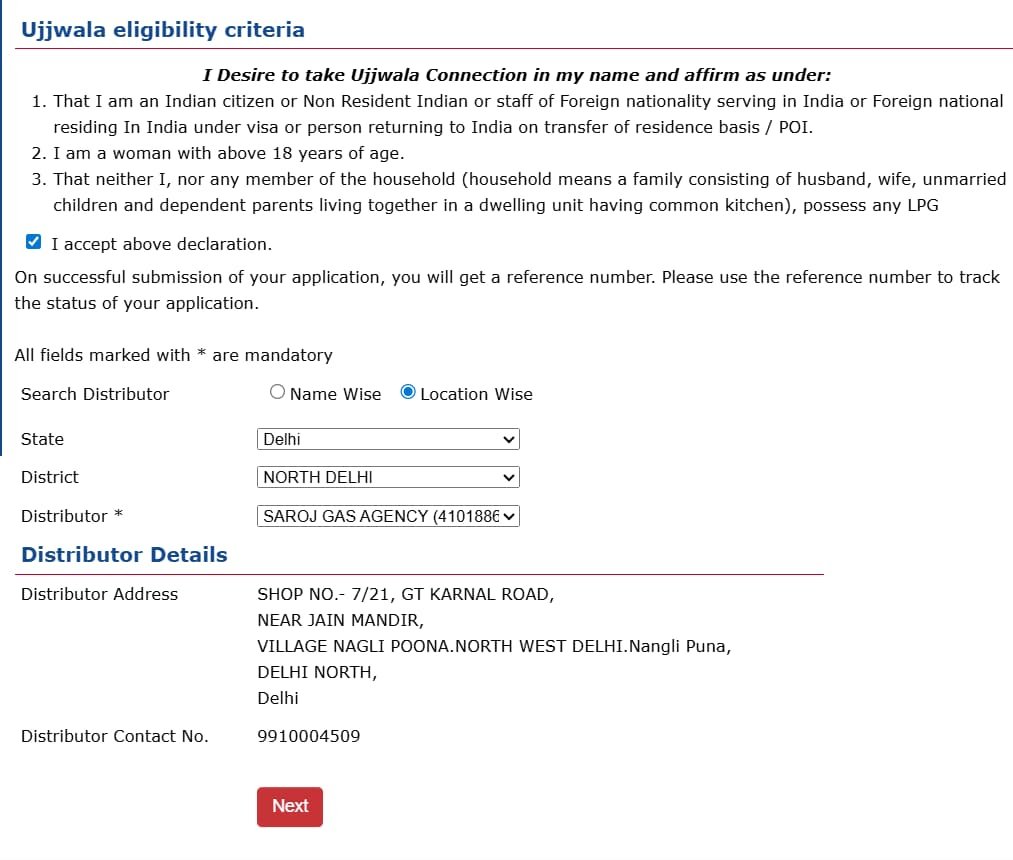The height and width of the screenshot is (860, 1013).
Task: Click the 'Distributor Contact No.' label
Action: (115, 736)
